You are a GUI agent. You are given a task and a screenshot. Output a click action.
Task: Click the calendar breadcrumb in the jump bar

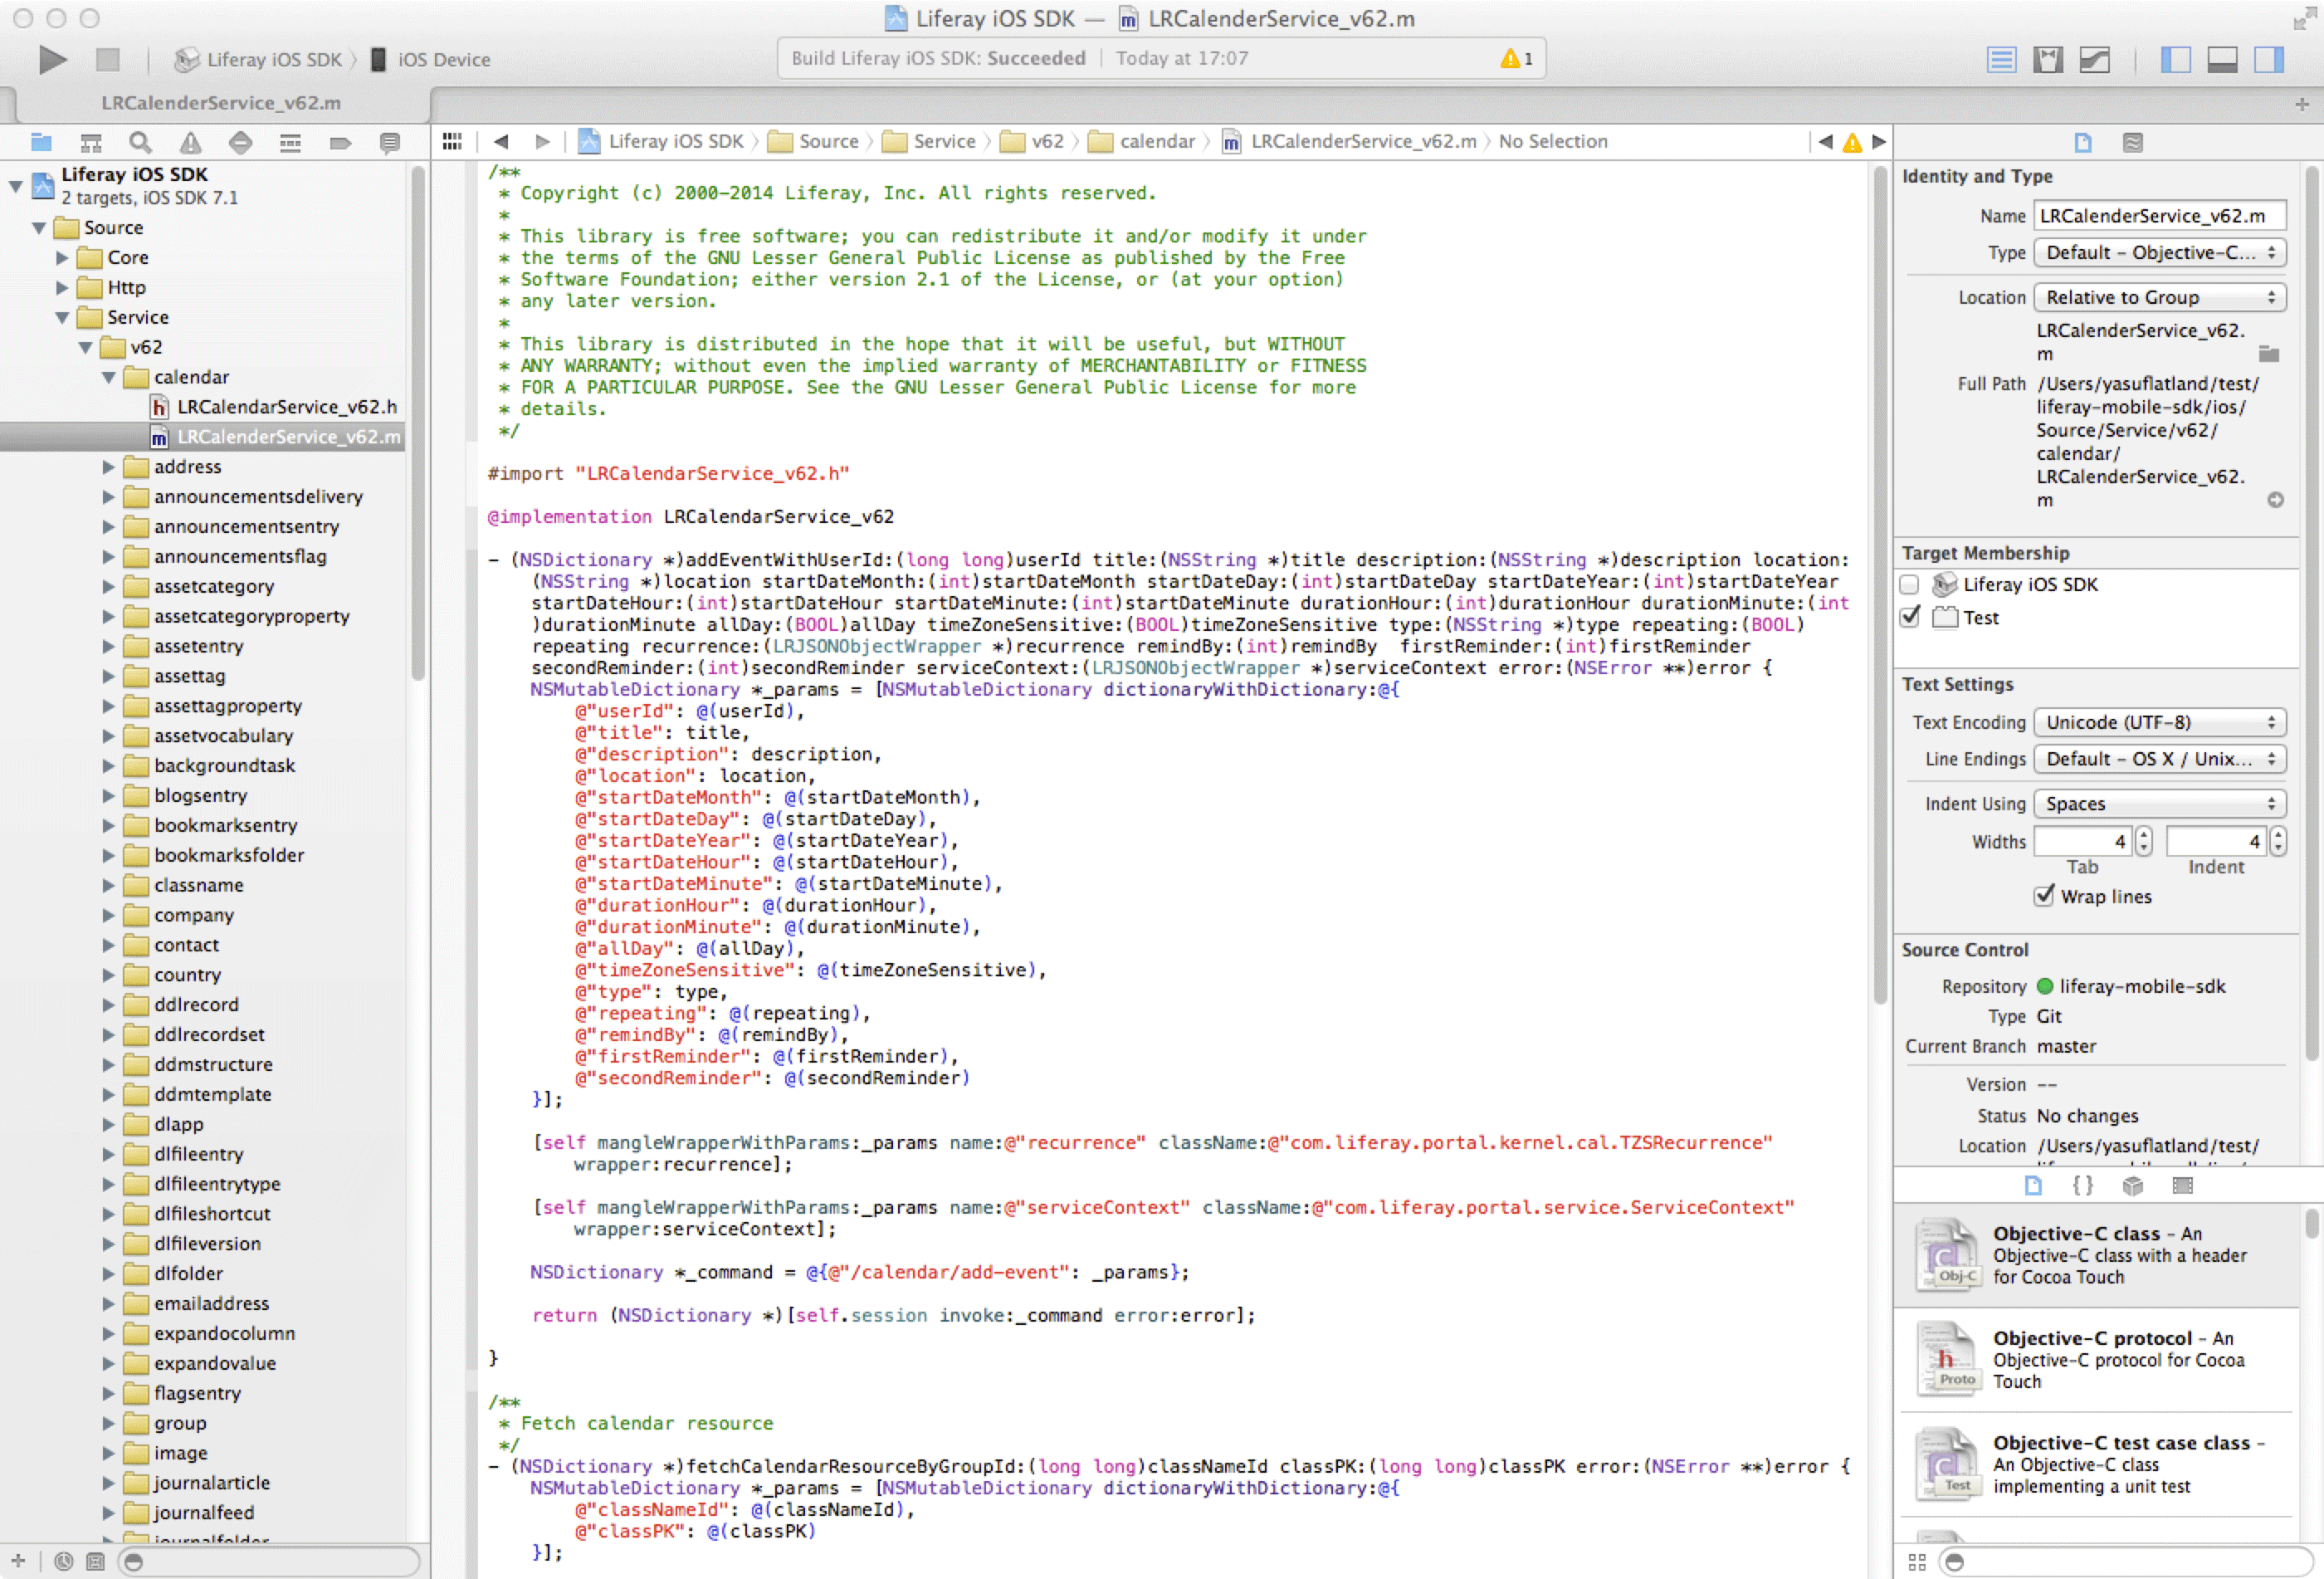pyautogui.click(x=1142, y=142)
